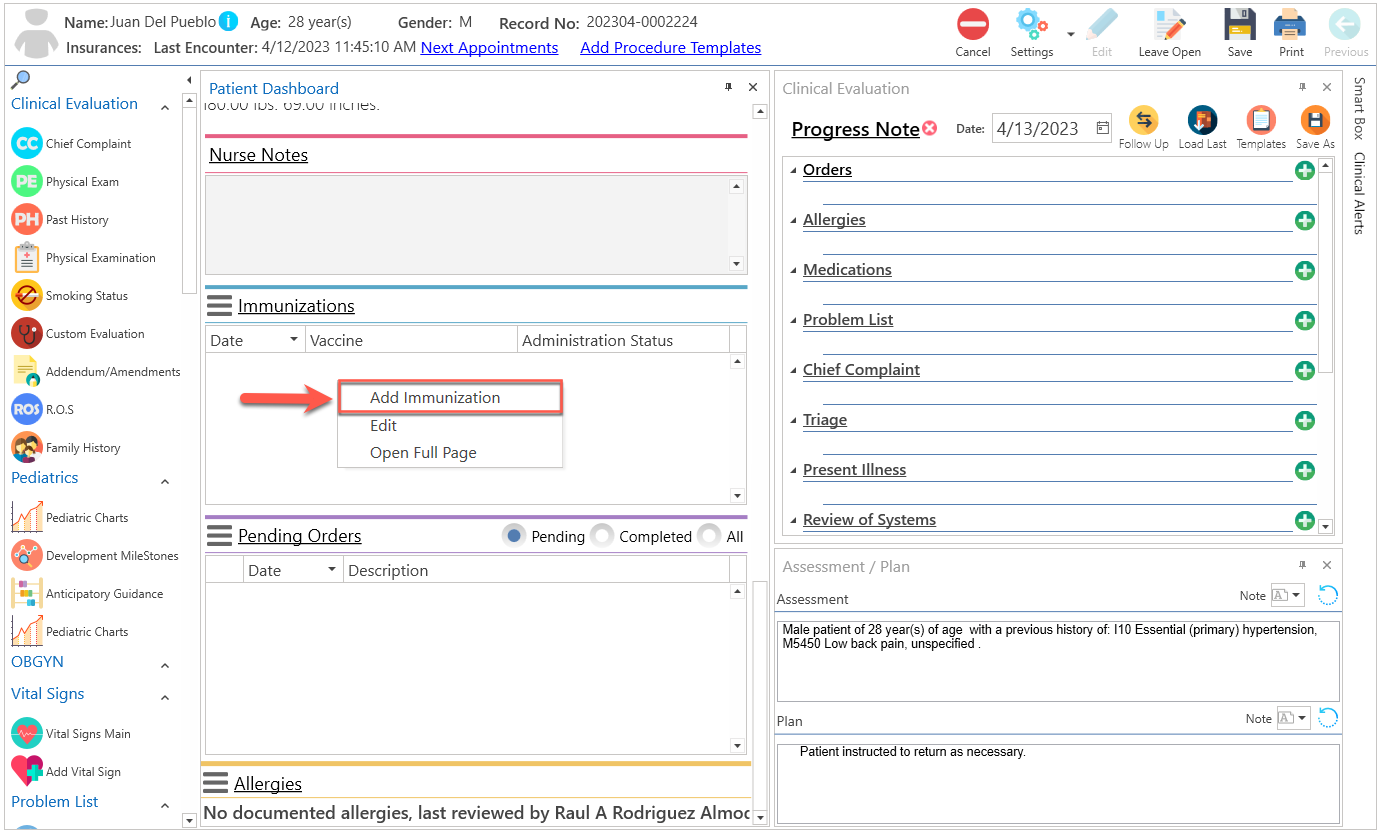Expand the OBGYN sidebar group
The image size is (1380, 836).
pyautogui.click(x=165, y=666)
